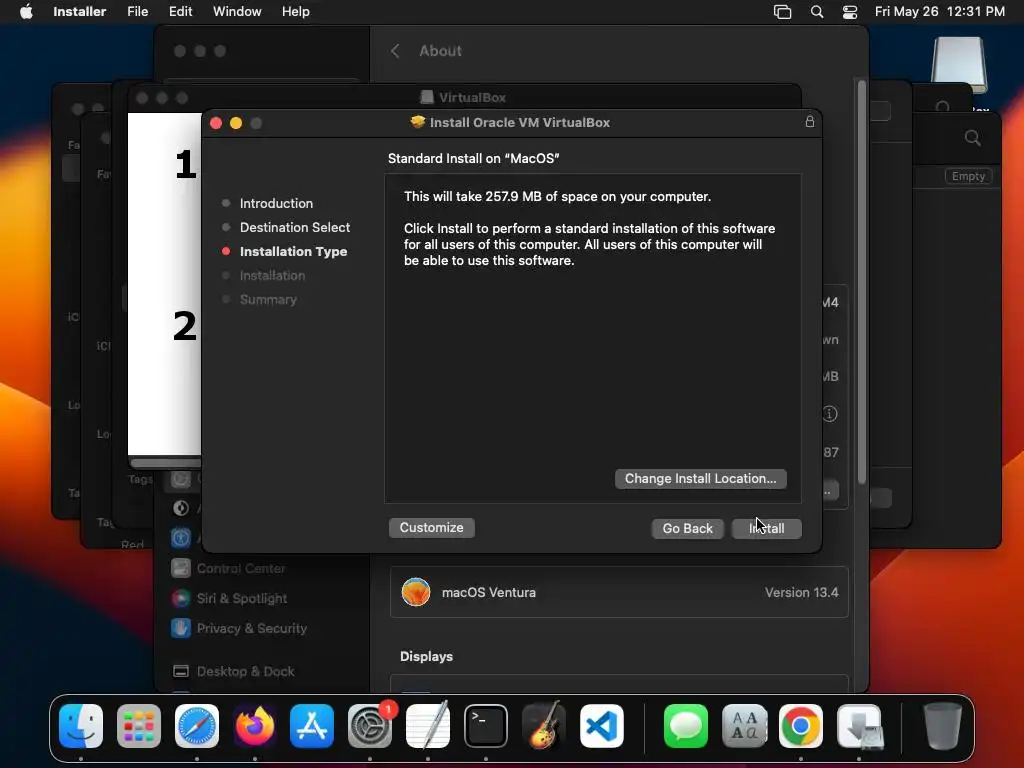Click the Install button

766,528
